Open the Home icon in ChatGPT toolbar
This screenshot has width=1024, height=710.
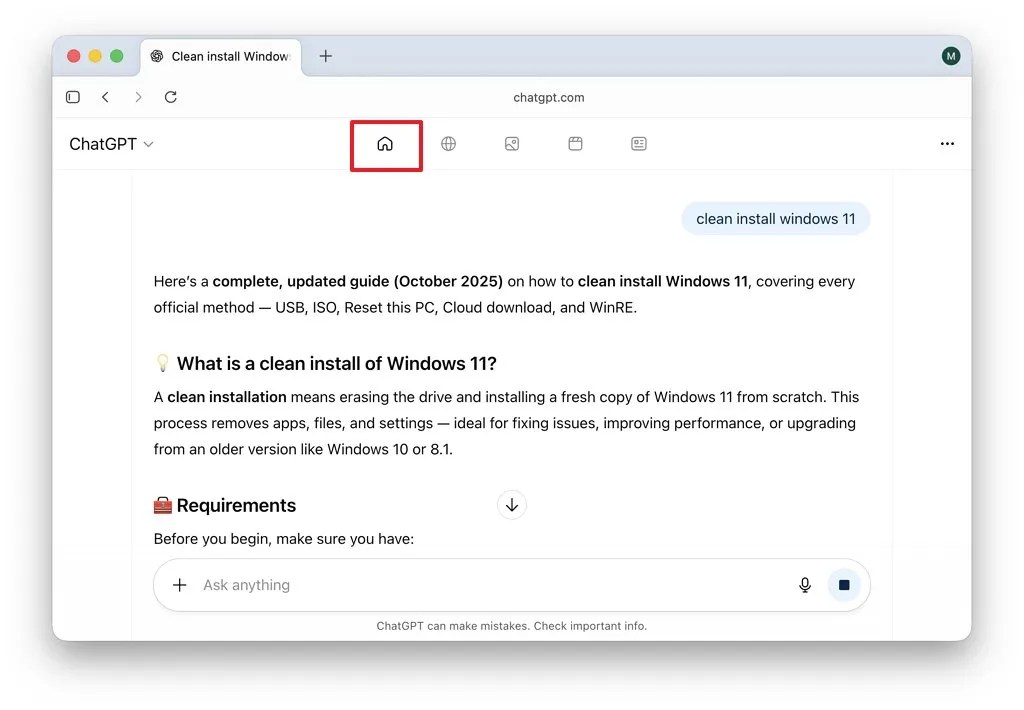click(385, 144)
